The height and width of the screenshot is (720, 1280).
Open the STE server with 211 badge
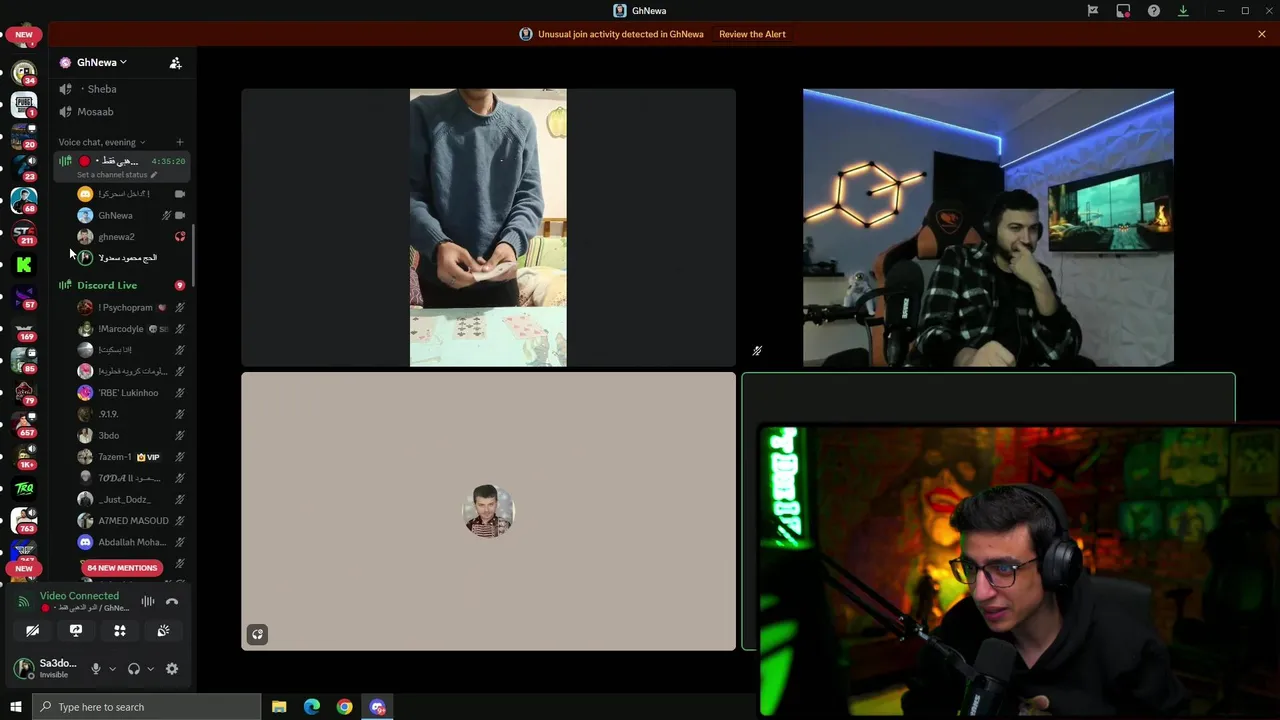click(x=24, y=232)
